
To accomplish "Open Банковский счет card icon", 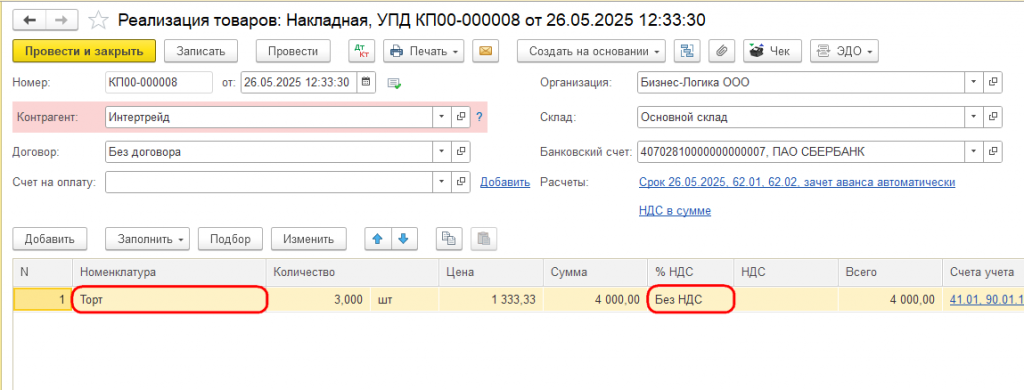I will (x=993, y=152).
